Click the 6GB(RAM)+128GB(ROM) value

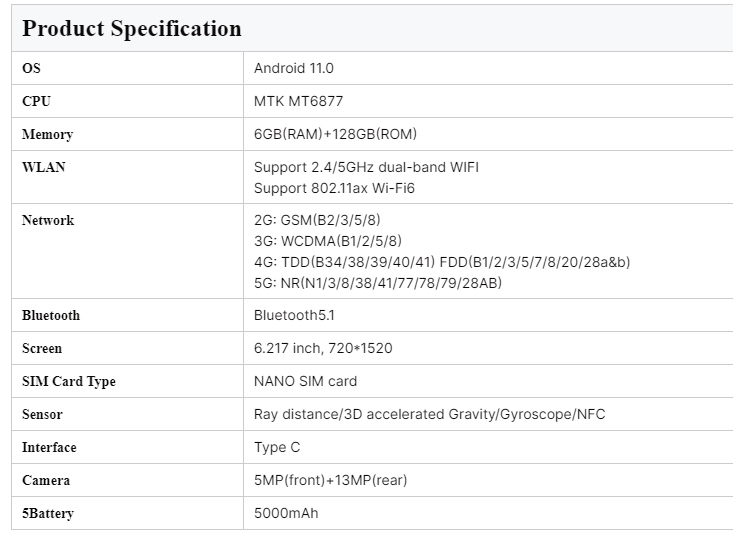(335, 134)
